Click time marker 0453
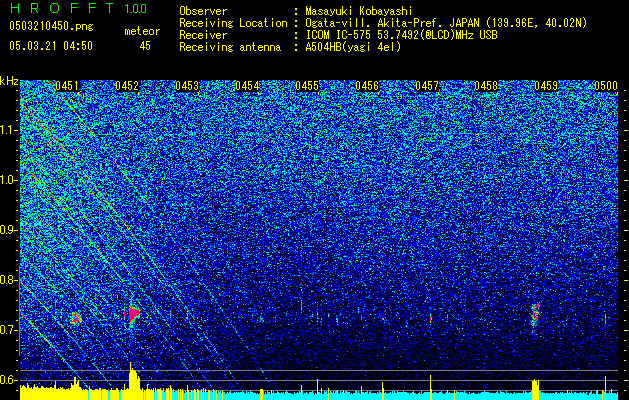The image size is (629, 400). tap(187, 86)
